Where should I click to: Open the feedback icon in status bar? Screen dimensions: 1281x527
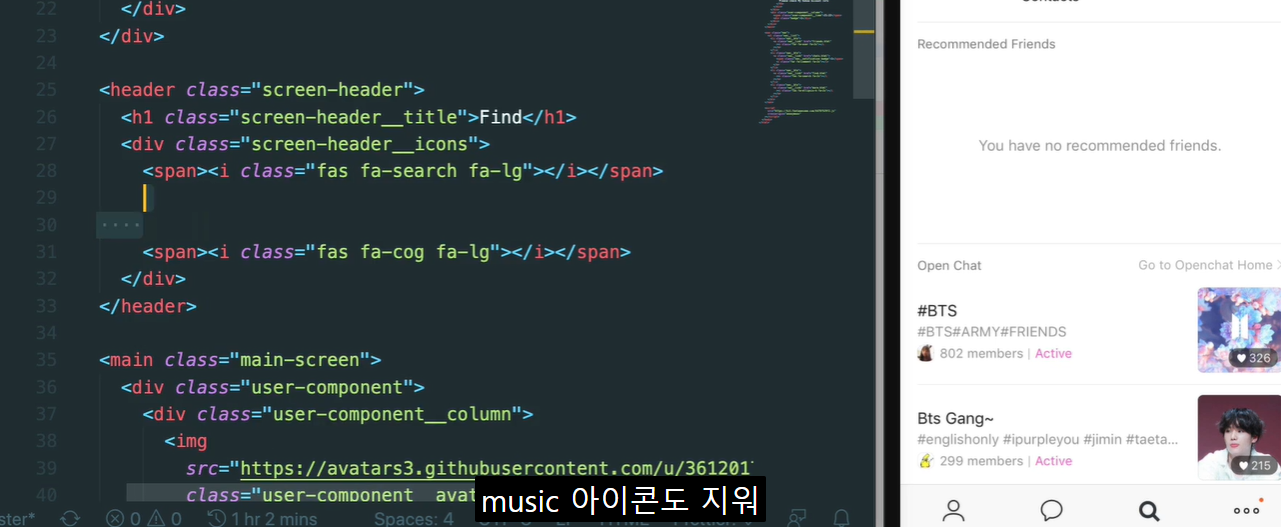[797, 518]
